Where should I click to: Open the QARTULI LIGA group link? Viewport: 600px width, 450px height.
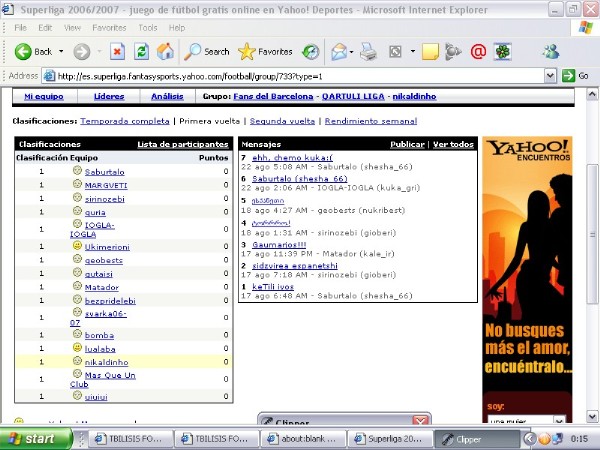point(353,96)
